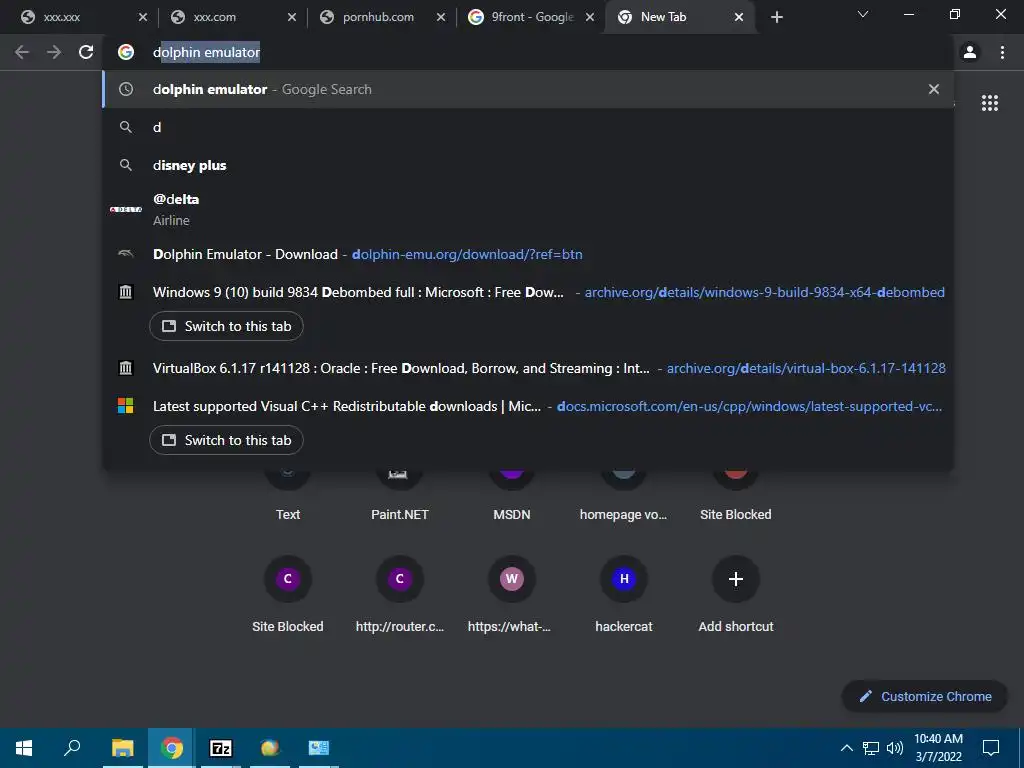Open 7-Zip from the taskbar
This screenshot has height=768, width=1024.
point(221,748)
